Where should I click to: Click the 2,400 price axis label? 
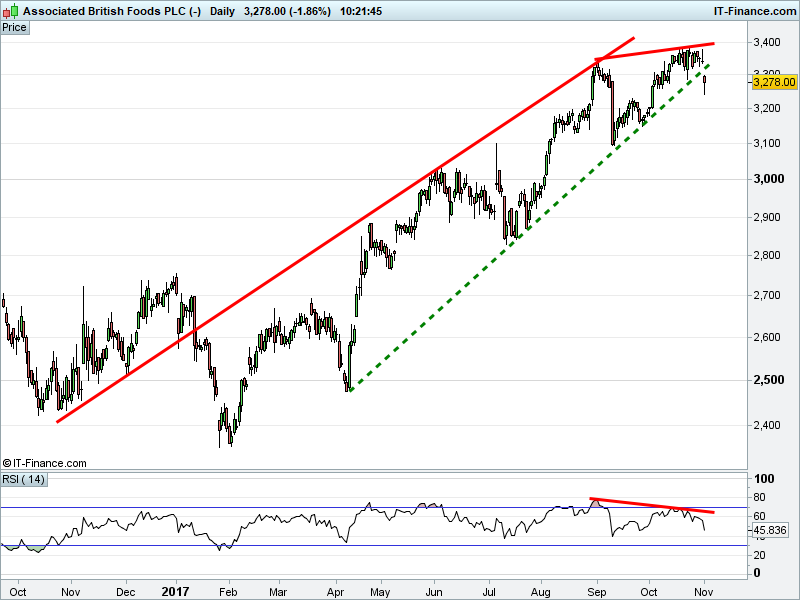point(767,425)
